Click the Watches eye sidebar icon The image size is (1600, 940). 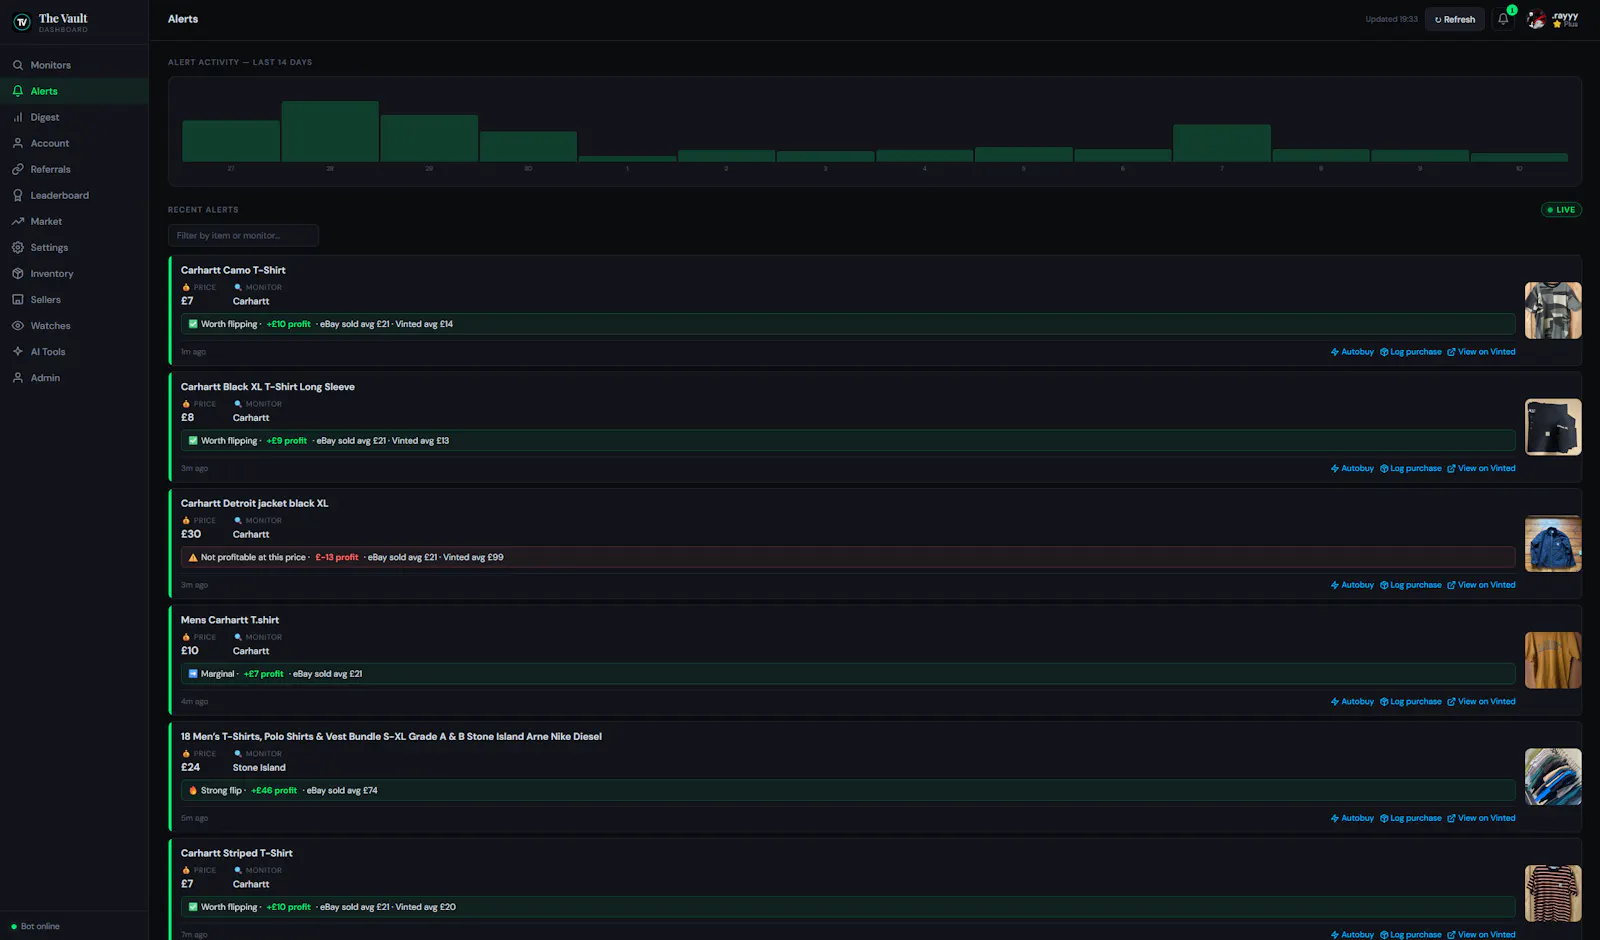(18, 325)
